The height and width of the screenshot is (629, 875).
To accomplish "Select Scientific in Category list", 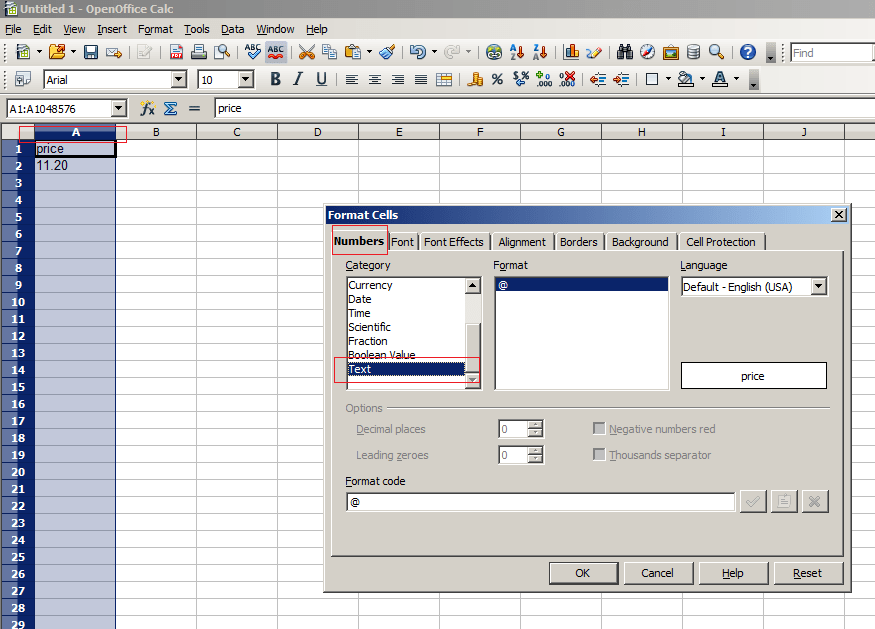I will pos(406,326).
